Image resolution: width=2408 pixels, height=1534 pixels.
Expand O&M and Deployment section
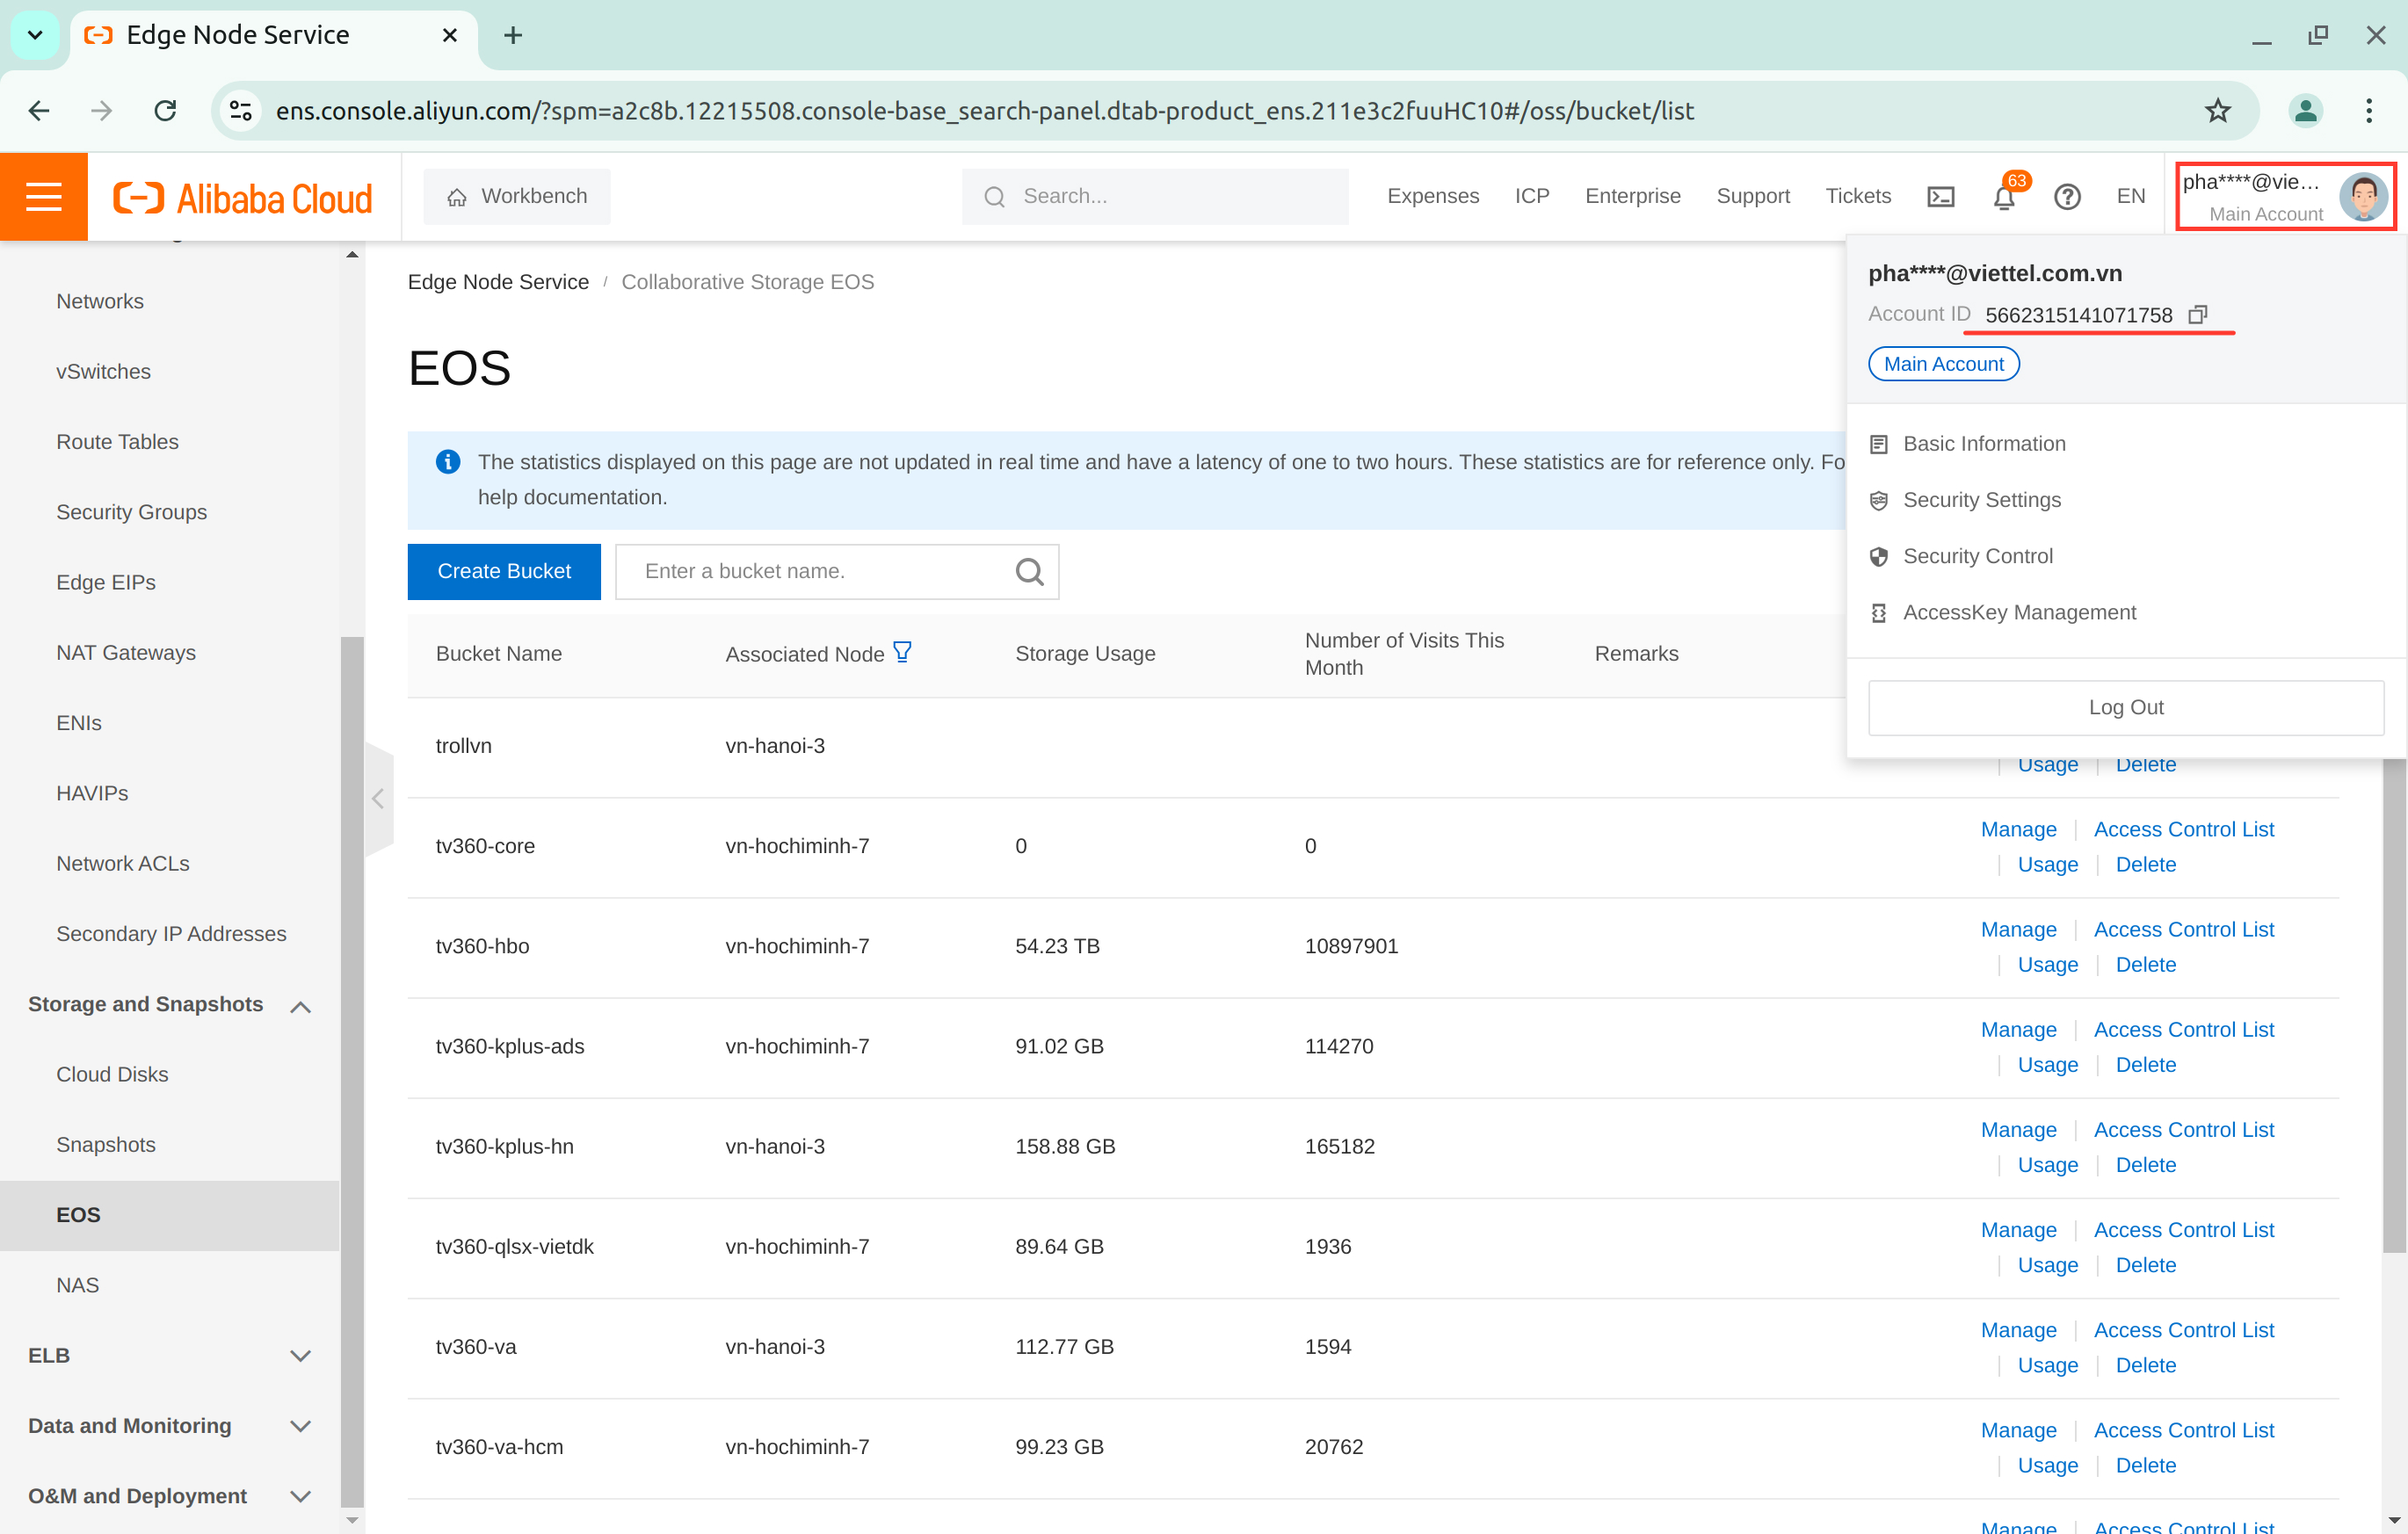click(300, 1496)
